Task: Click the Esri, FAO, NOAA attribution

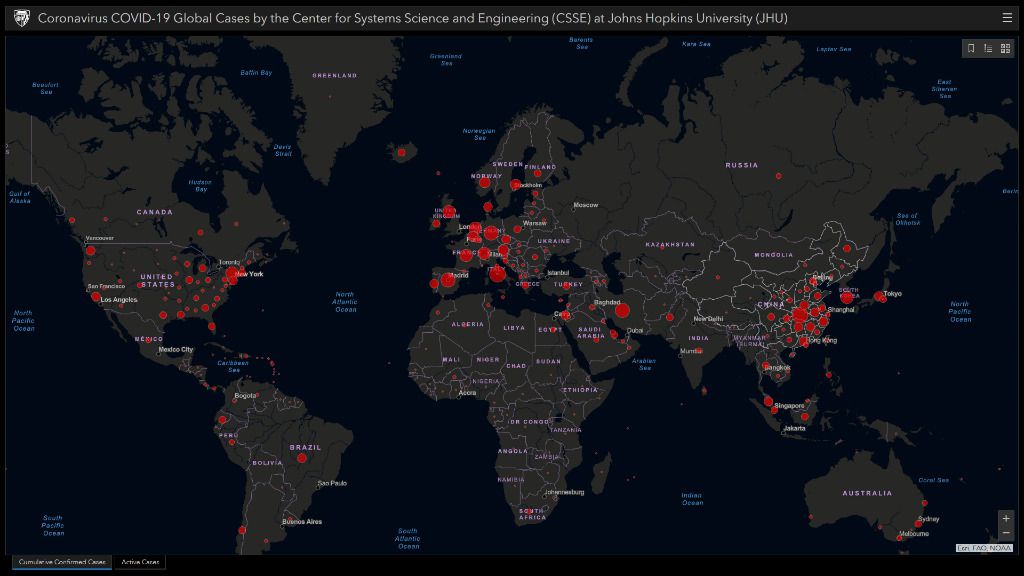Action: click(x=984, y=548)
